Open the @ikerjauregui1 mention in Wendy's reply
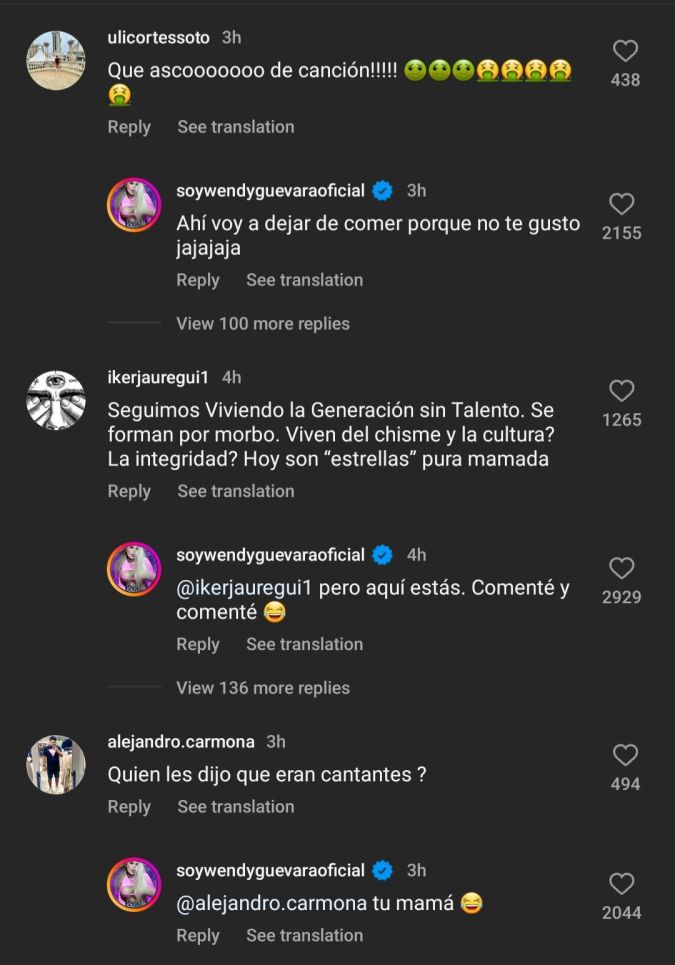This screenshot has height=965, width=675. (245, 588)
